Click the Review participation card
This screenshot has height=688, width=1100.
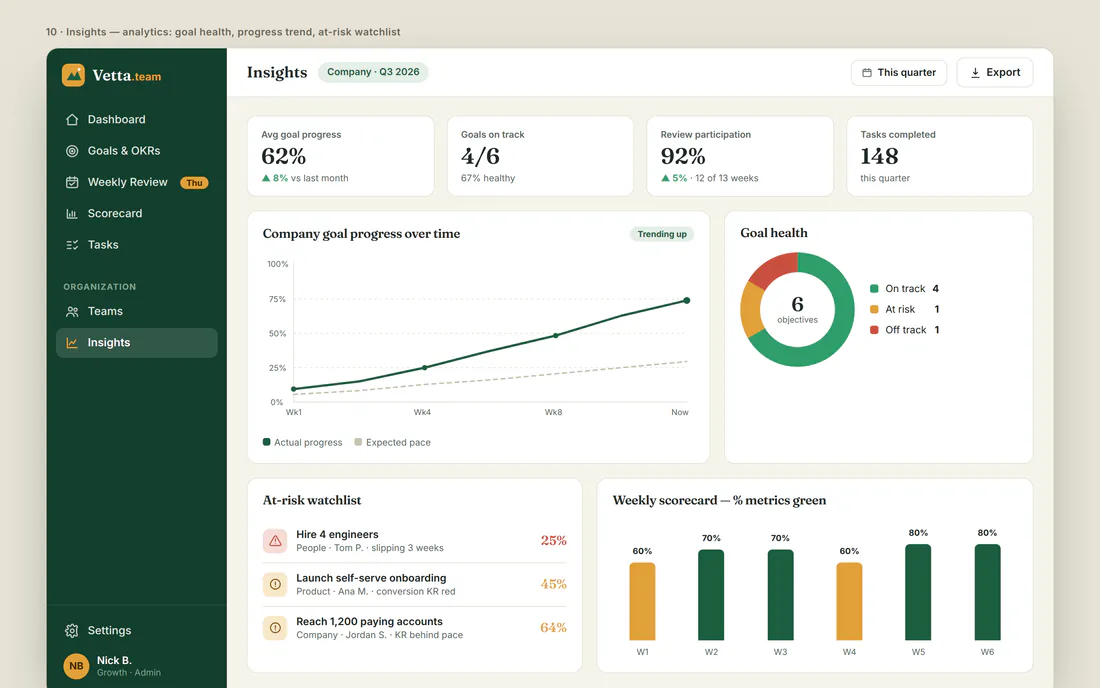740,156
